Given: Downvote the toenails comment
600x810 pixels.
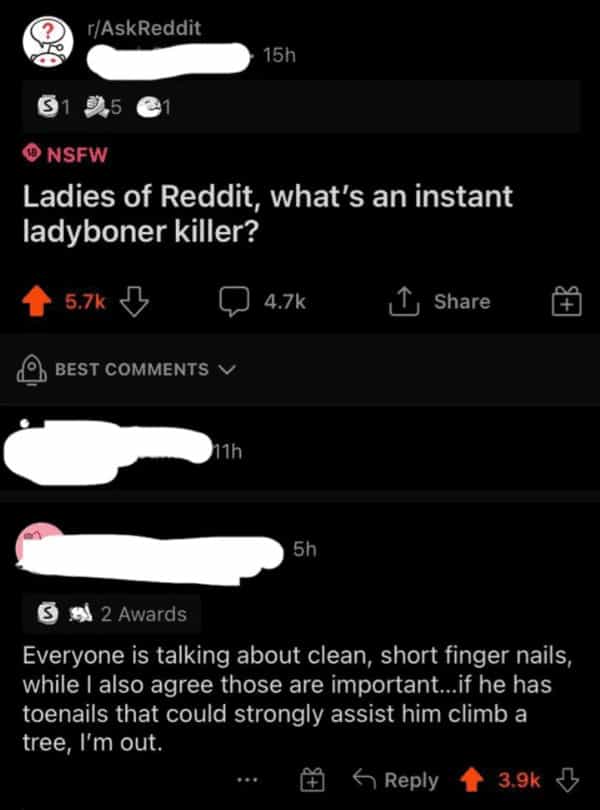Looking at the screenshot, I should click(x=567, y=780).
